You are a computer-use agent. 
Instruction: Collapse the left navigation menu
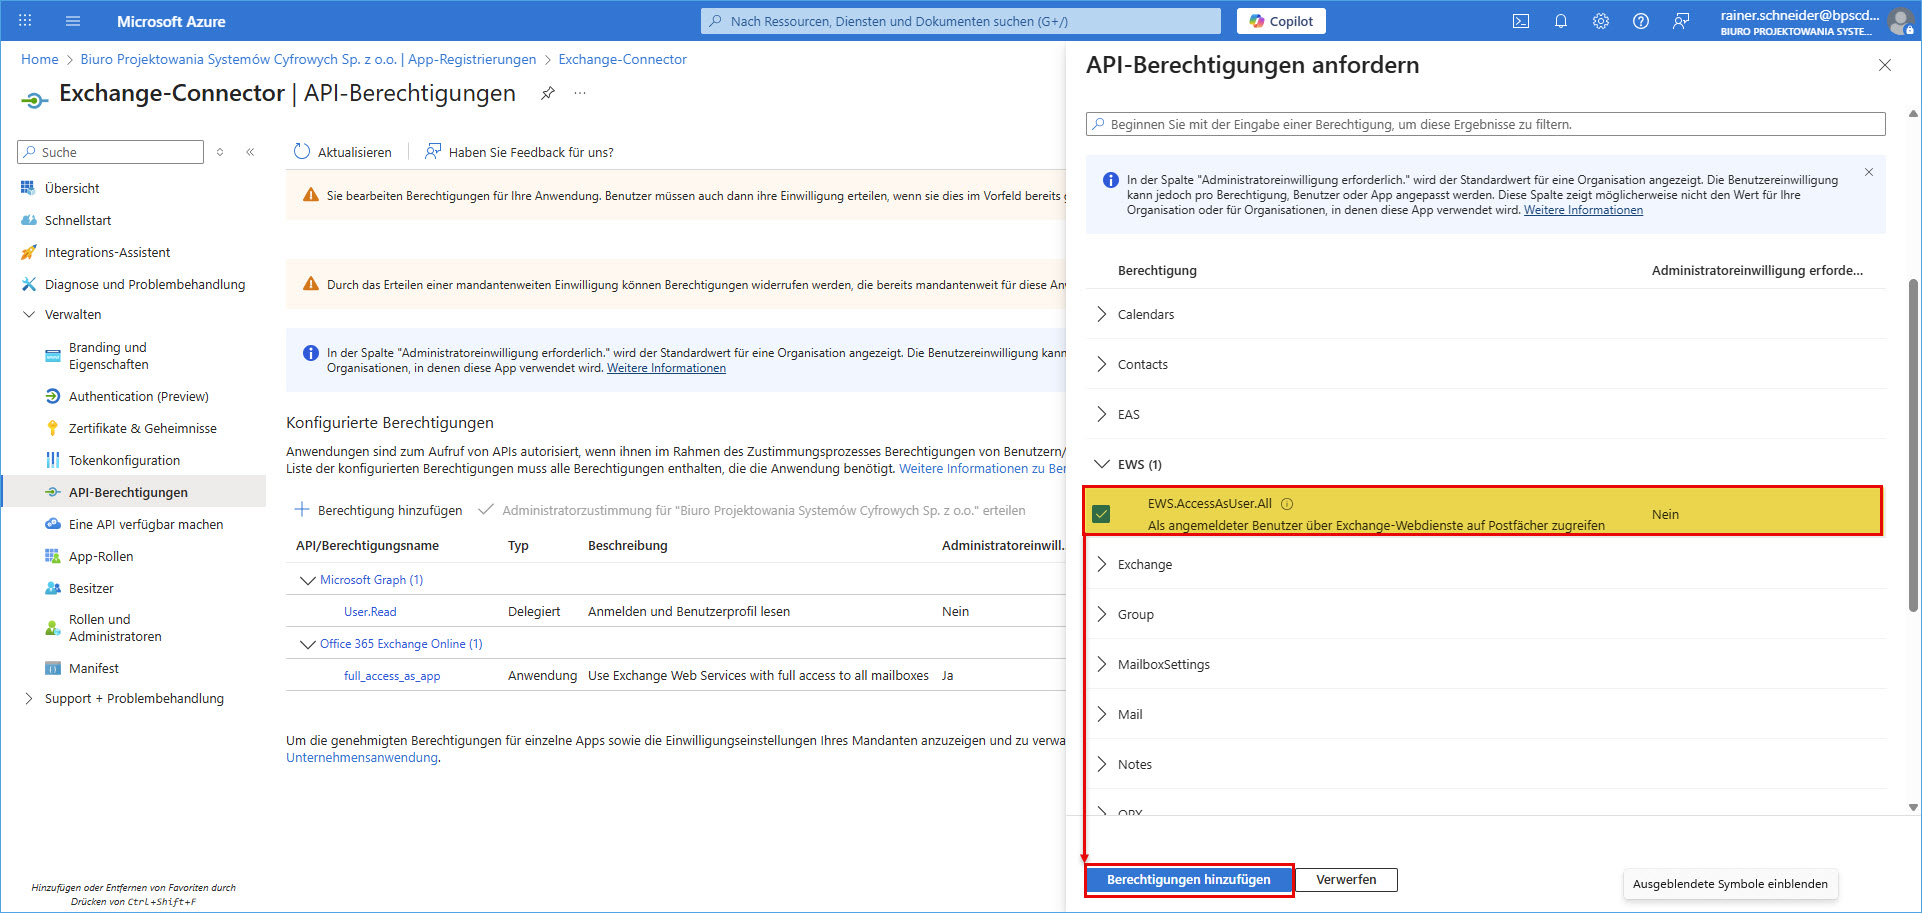[x=250, y=152]
